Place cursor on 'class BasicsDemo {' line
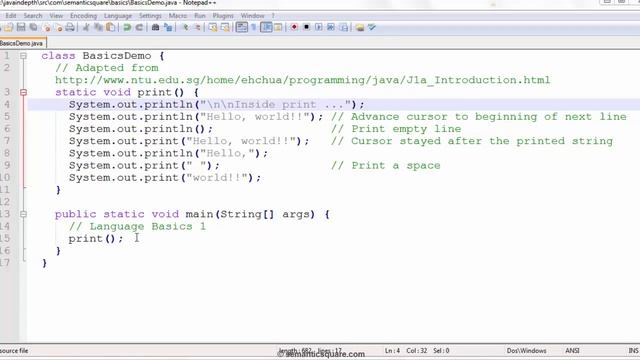640x360 pixels. tap(102, 56)
